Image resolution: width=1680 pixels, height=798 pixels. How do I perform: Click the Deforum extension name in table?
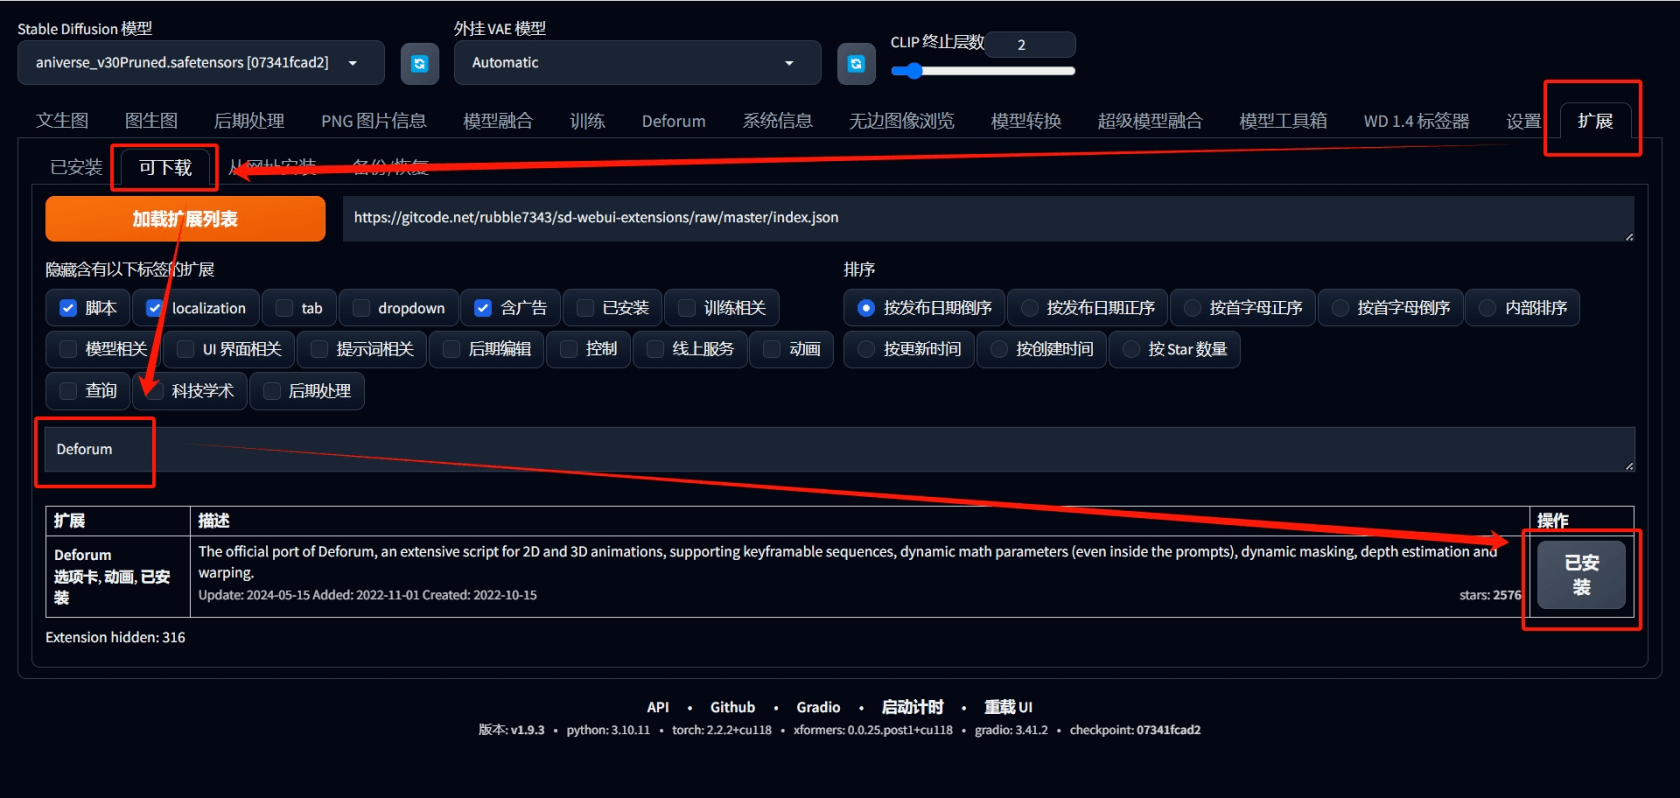click(x=83, y=555)
